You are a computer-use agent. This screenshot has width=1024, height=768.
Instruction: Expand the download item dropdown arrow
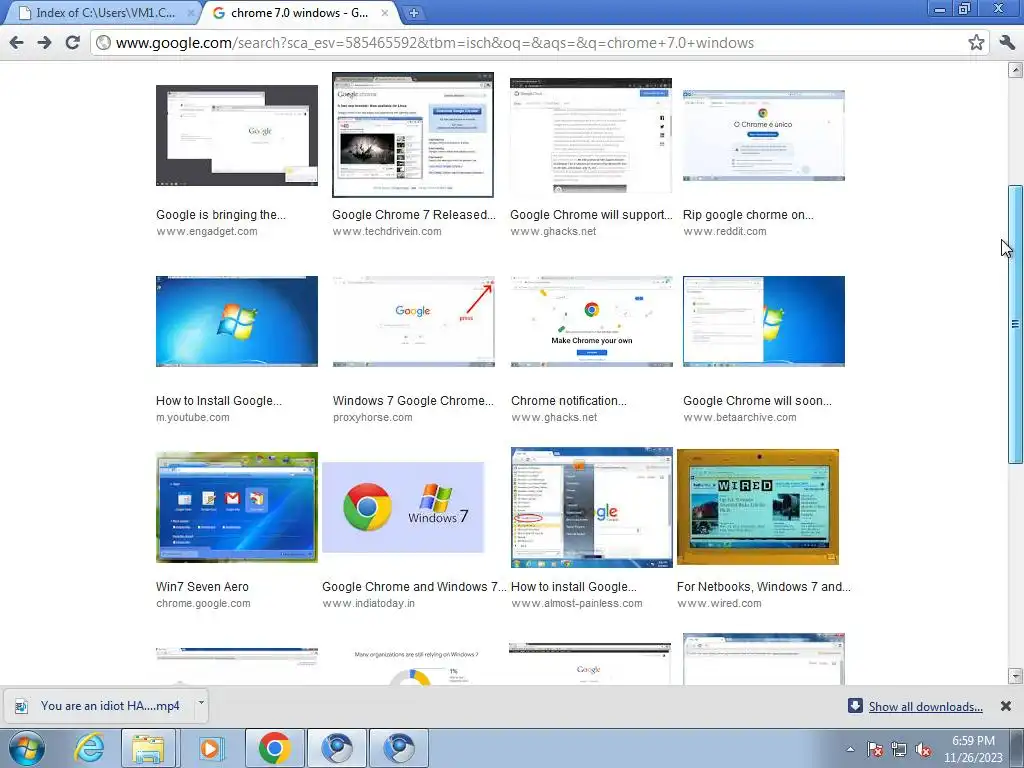click(x=201, y=703)
